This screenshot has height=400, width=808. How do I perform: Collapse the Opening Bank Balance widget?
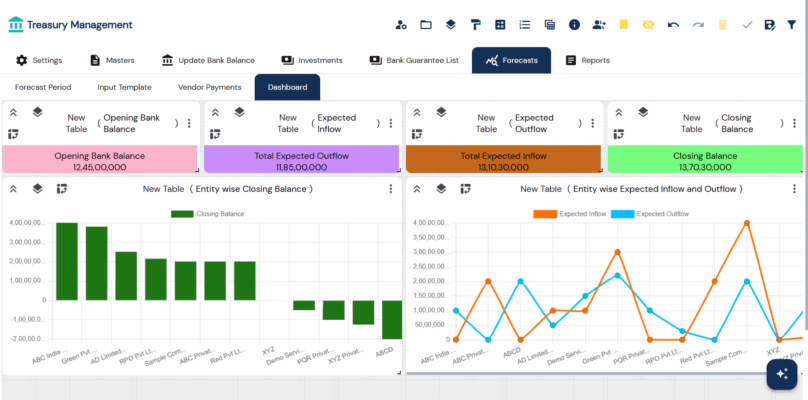click(13, 113)
